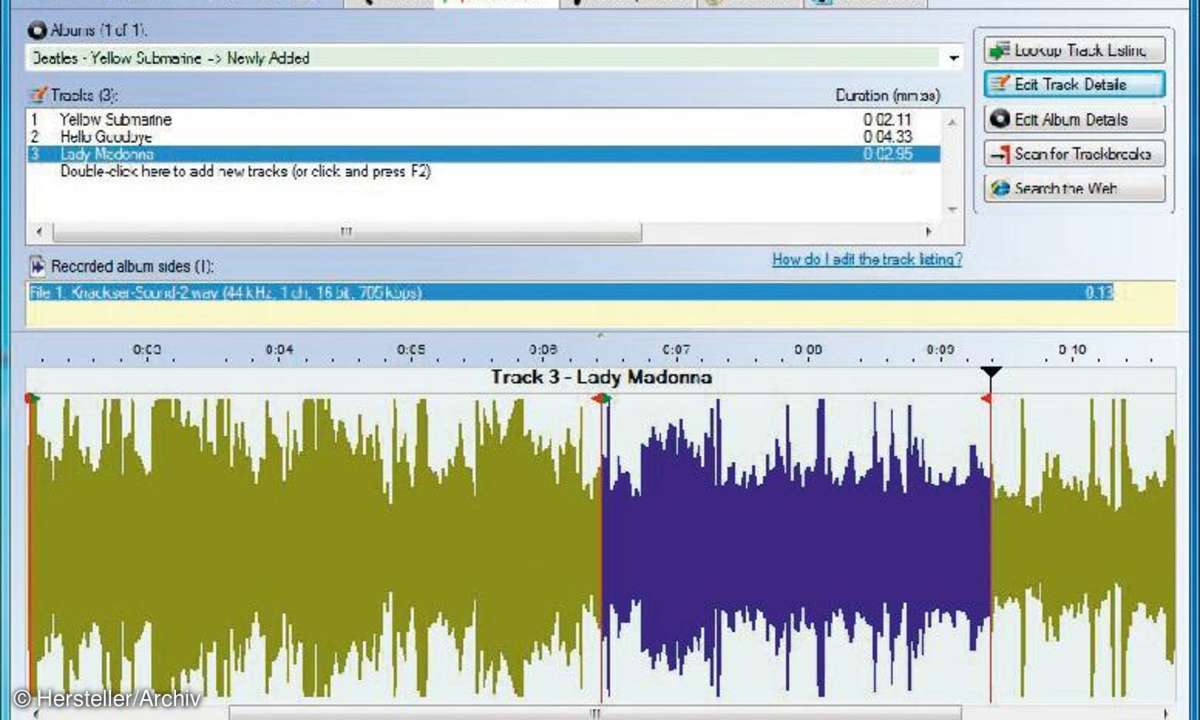Click the trackbreak marker at Lady Madonna start
Screen dimensions: 1200x720
[602, 398]
